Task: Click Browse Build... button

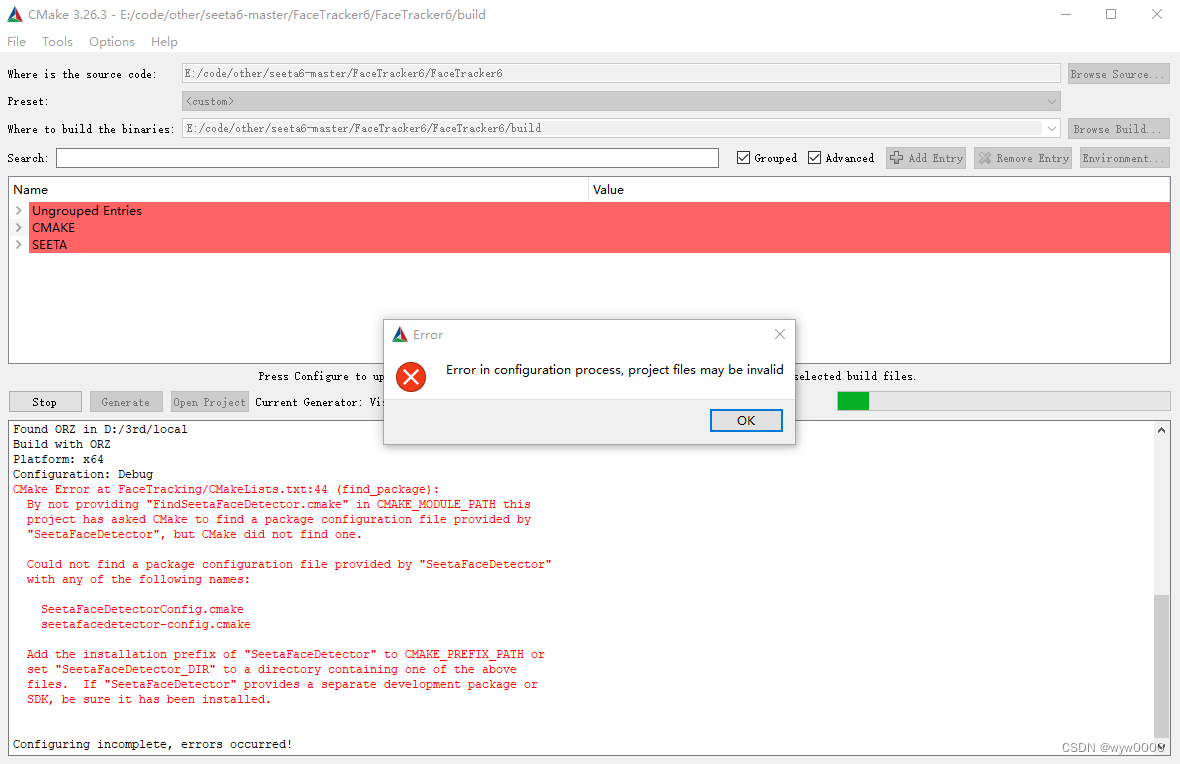Action: click(x=1119, y=129)
